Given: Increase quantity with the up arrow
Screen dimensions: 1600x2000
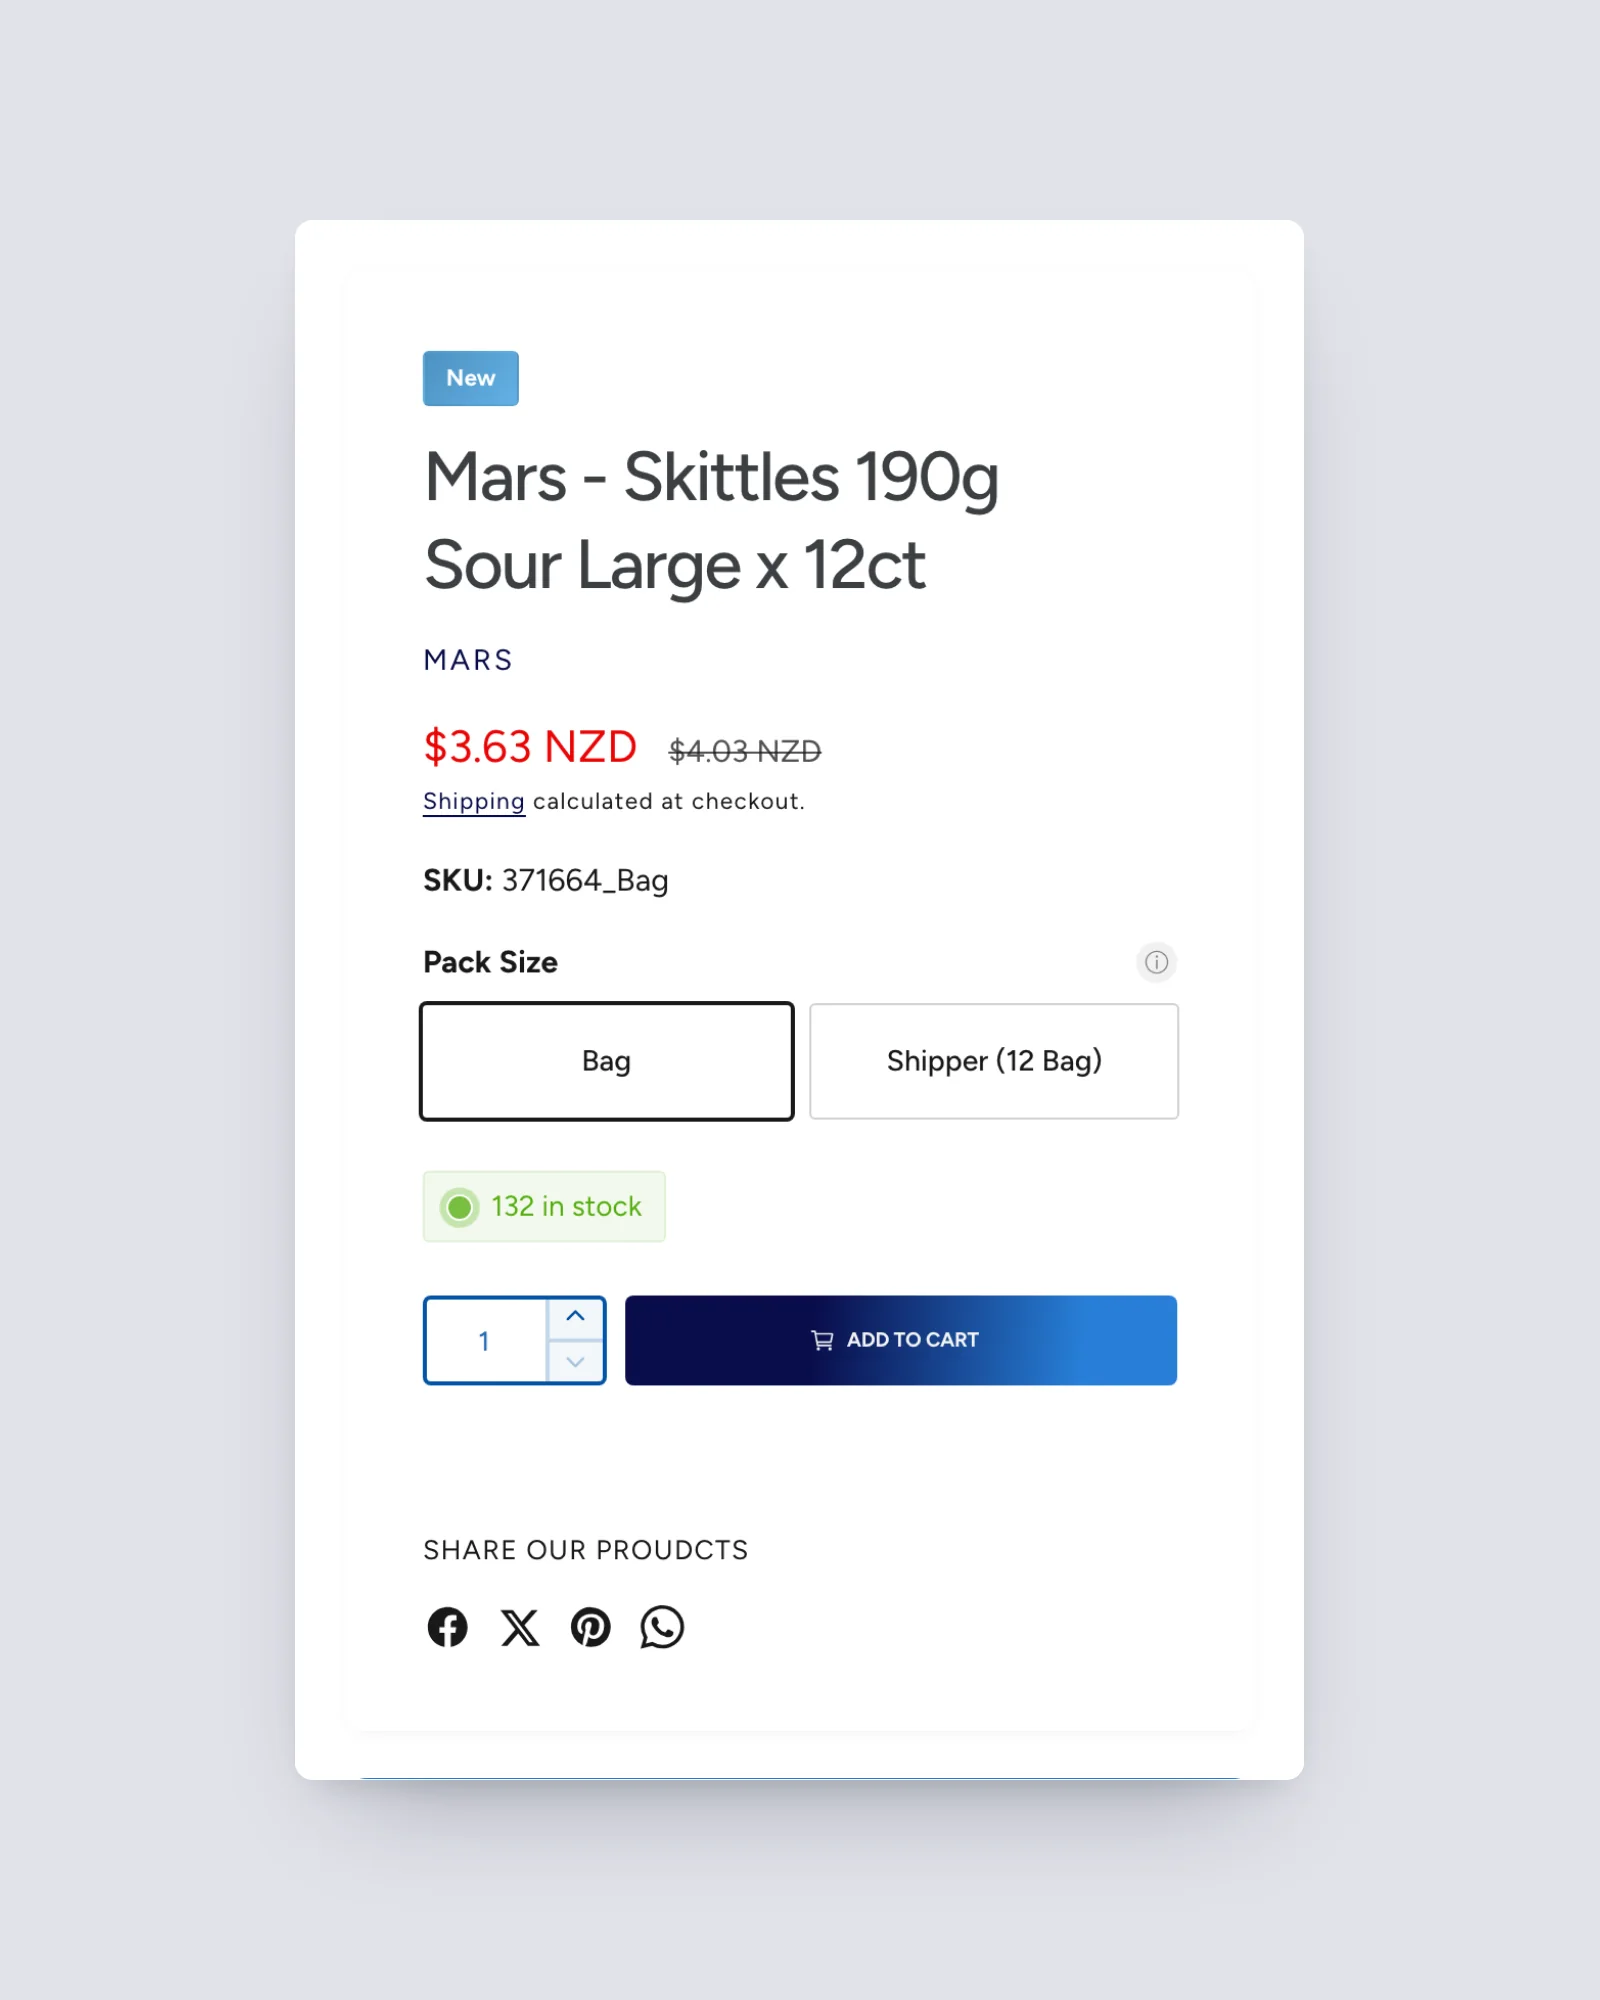Looking at the screenshot, I should tap(575, 1318).
